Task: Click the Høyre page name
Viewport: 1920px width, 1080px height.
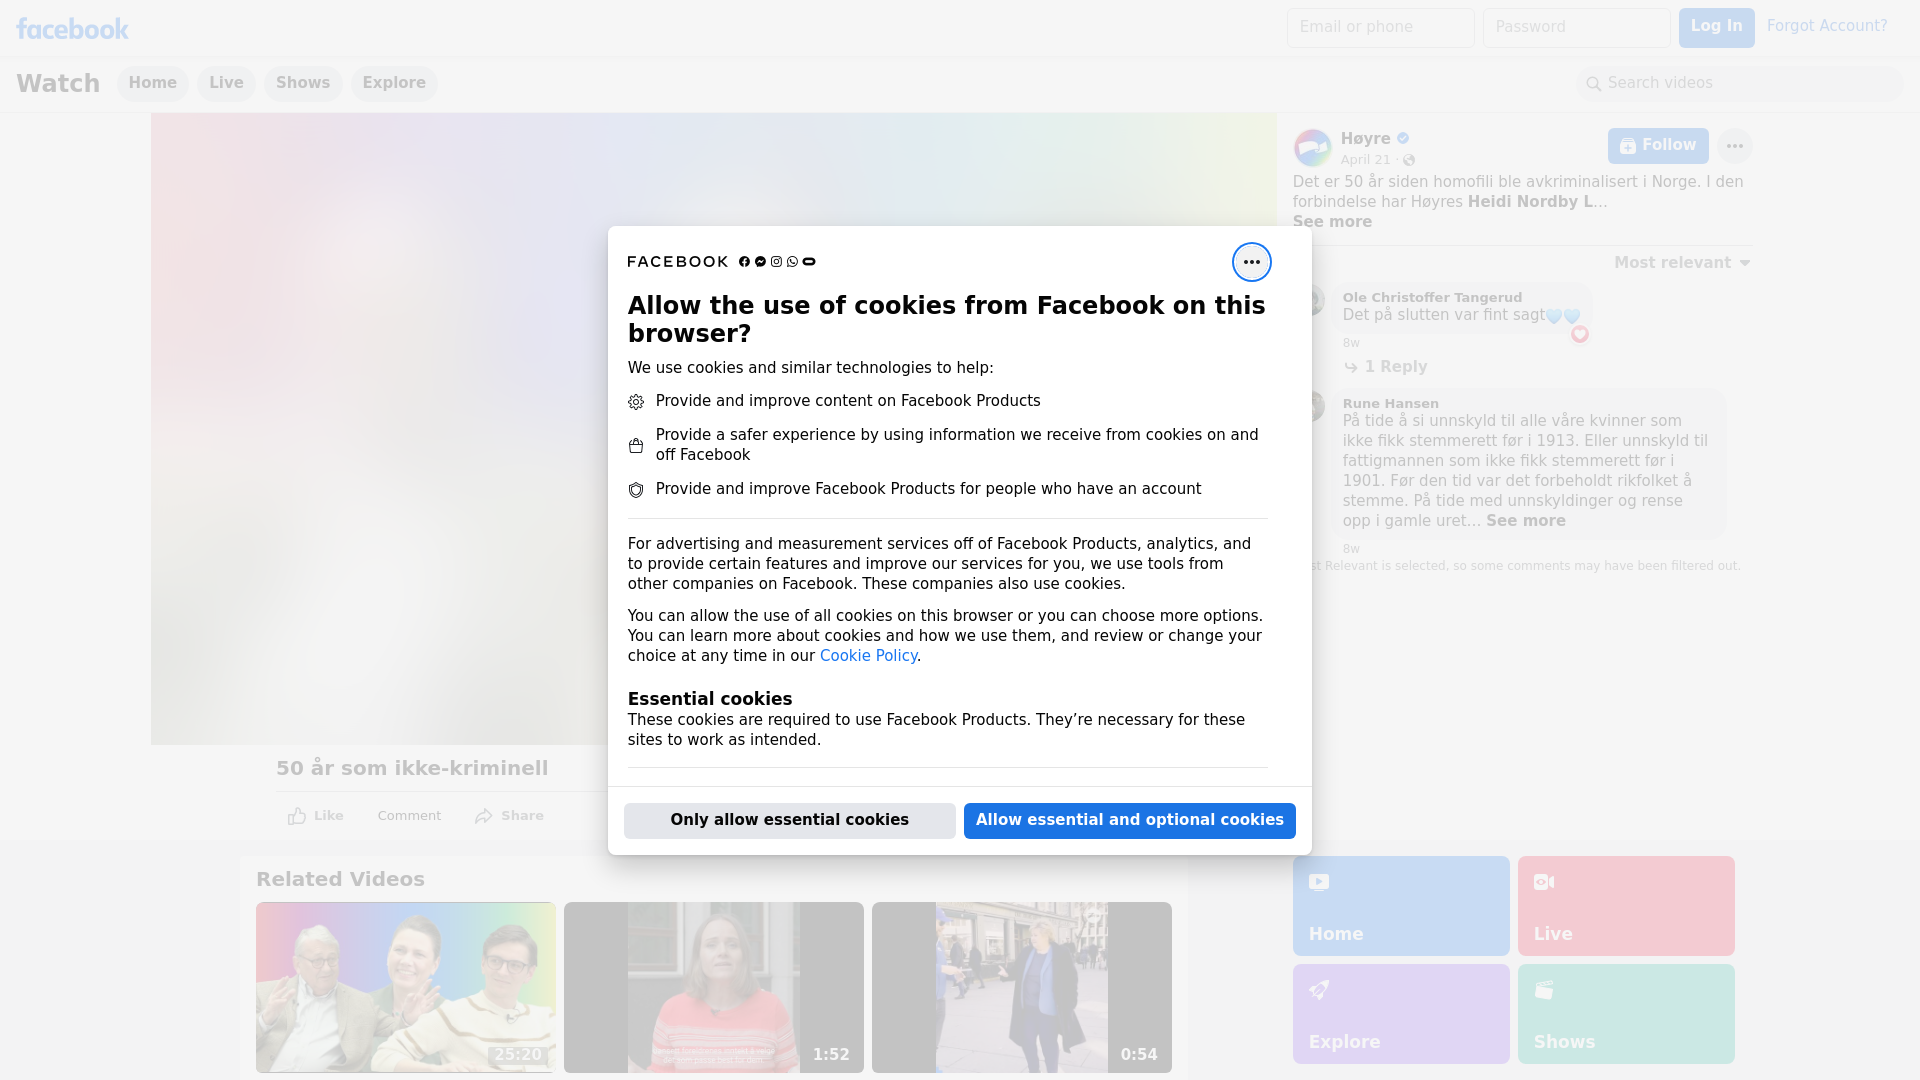Action: [x=1365, y=139]
